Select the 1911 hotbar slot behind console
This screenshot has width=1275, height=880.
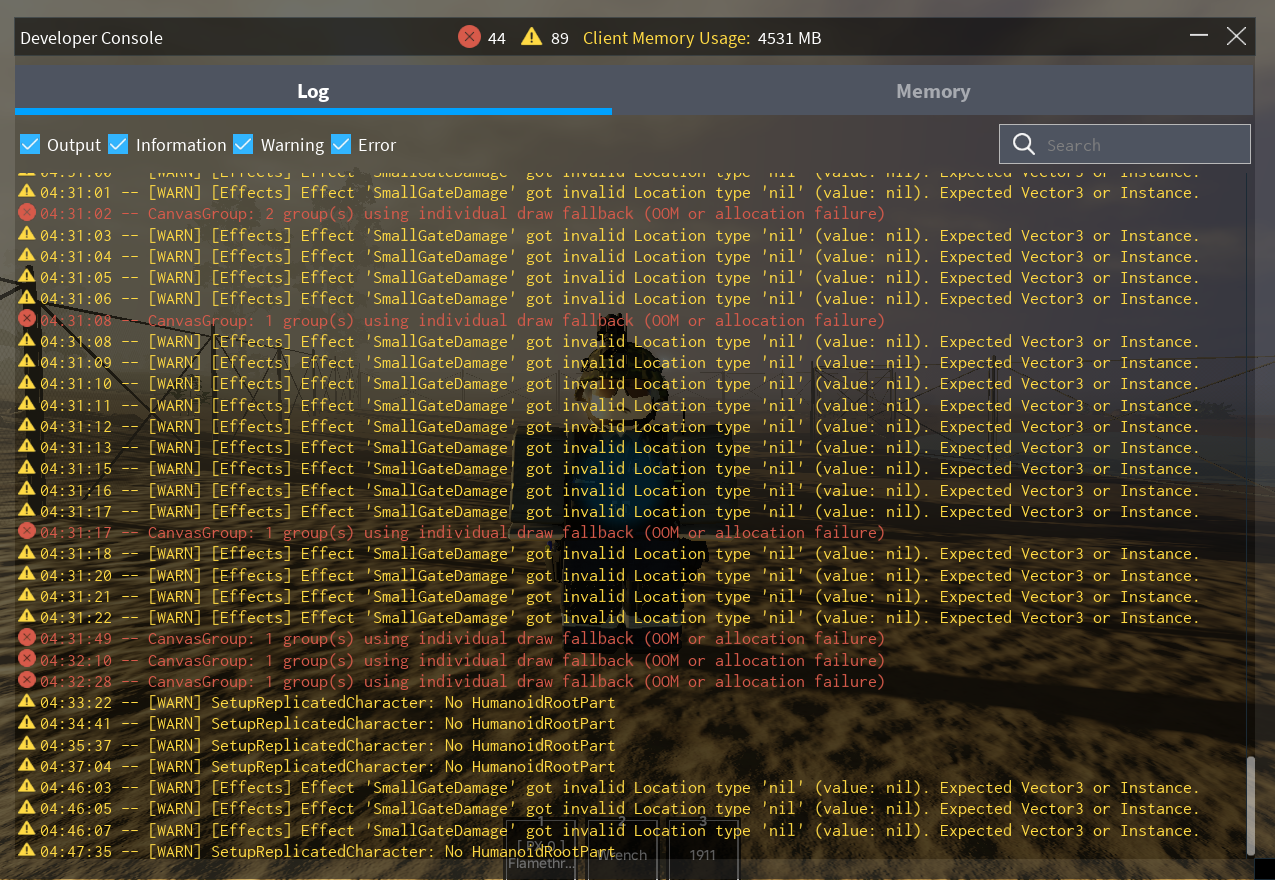tap(704, 849)
